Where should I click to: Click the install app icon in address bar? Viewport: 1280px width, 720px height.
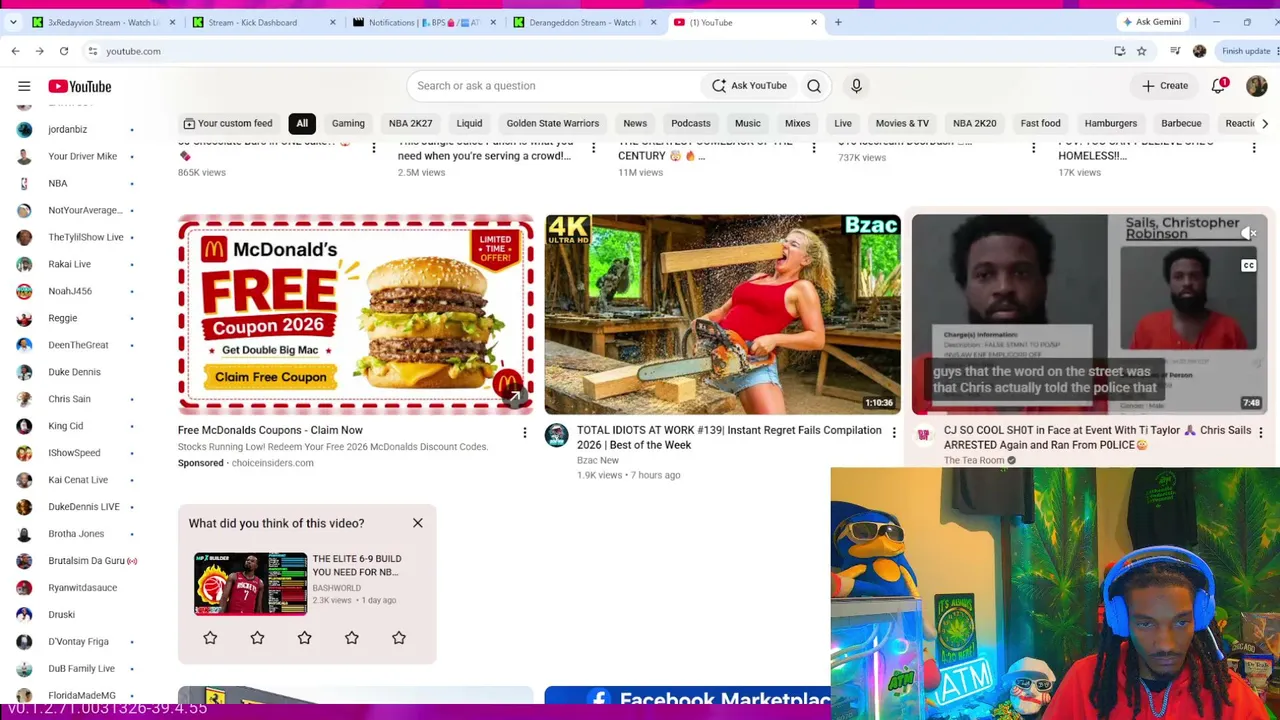1120,51
